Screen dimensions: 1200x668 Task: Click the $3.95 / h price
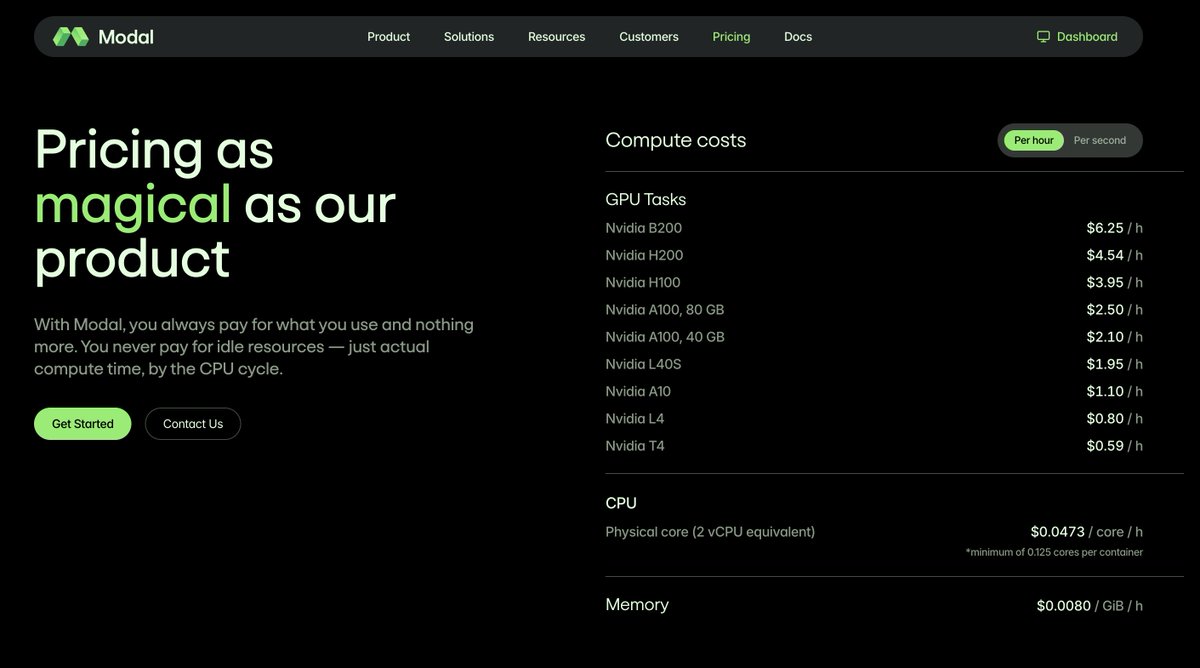click(1115, 282)
